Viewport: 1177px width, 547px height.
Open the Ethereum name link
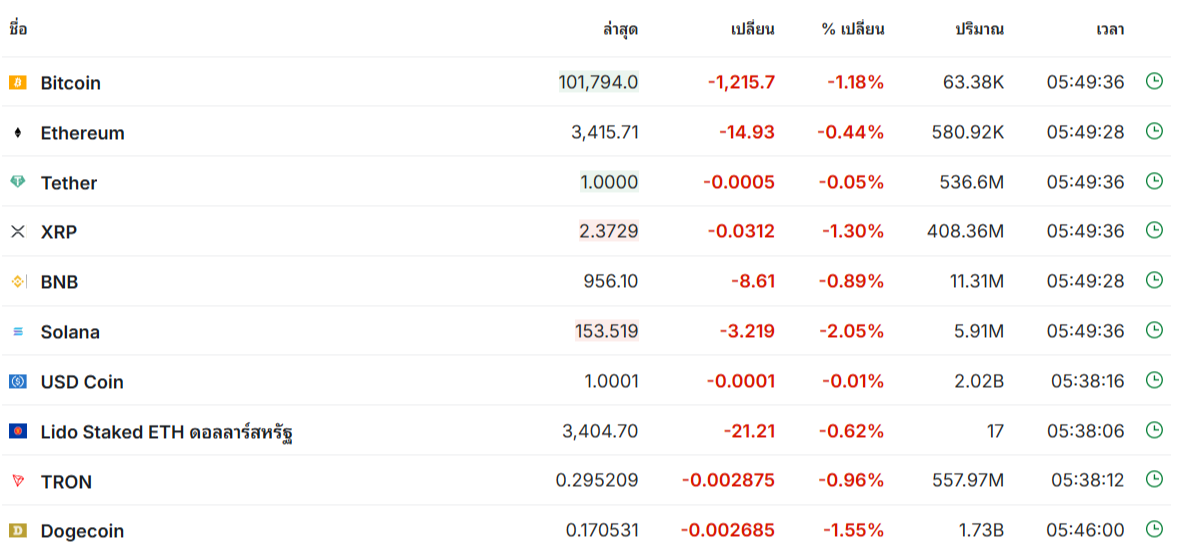(83, 133)
